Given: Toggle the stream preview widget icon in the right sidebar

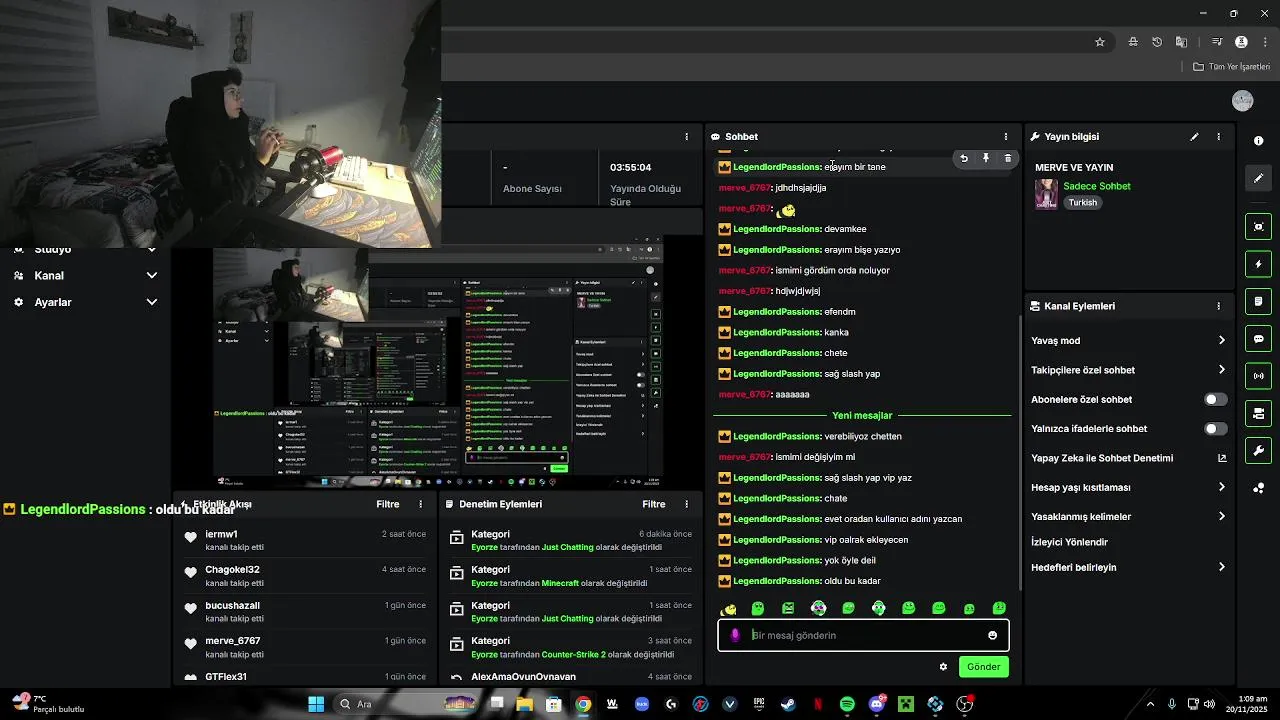Looking at the screenshot, I should (x=1259, y=226).
